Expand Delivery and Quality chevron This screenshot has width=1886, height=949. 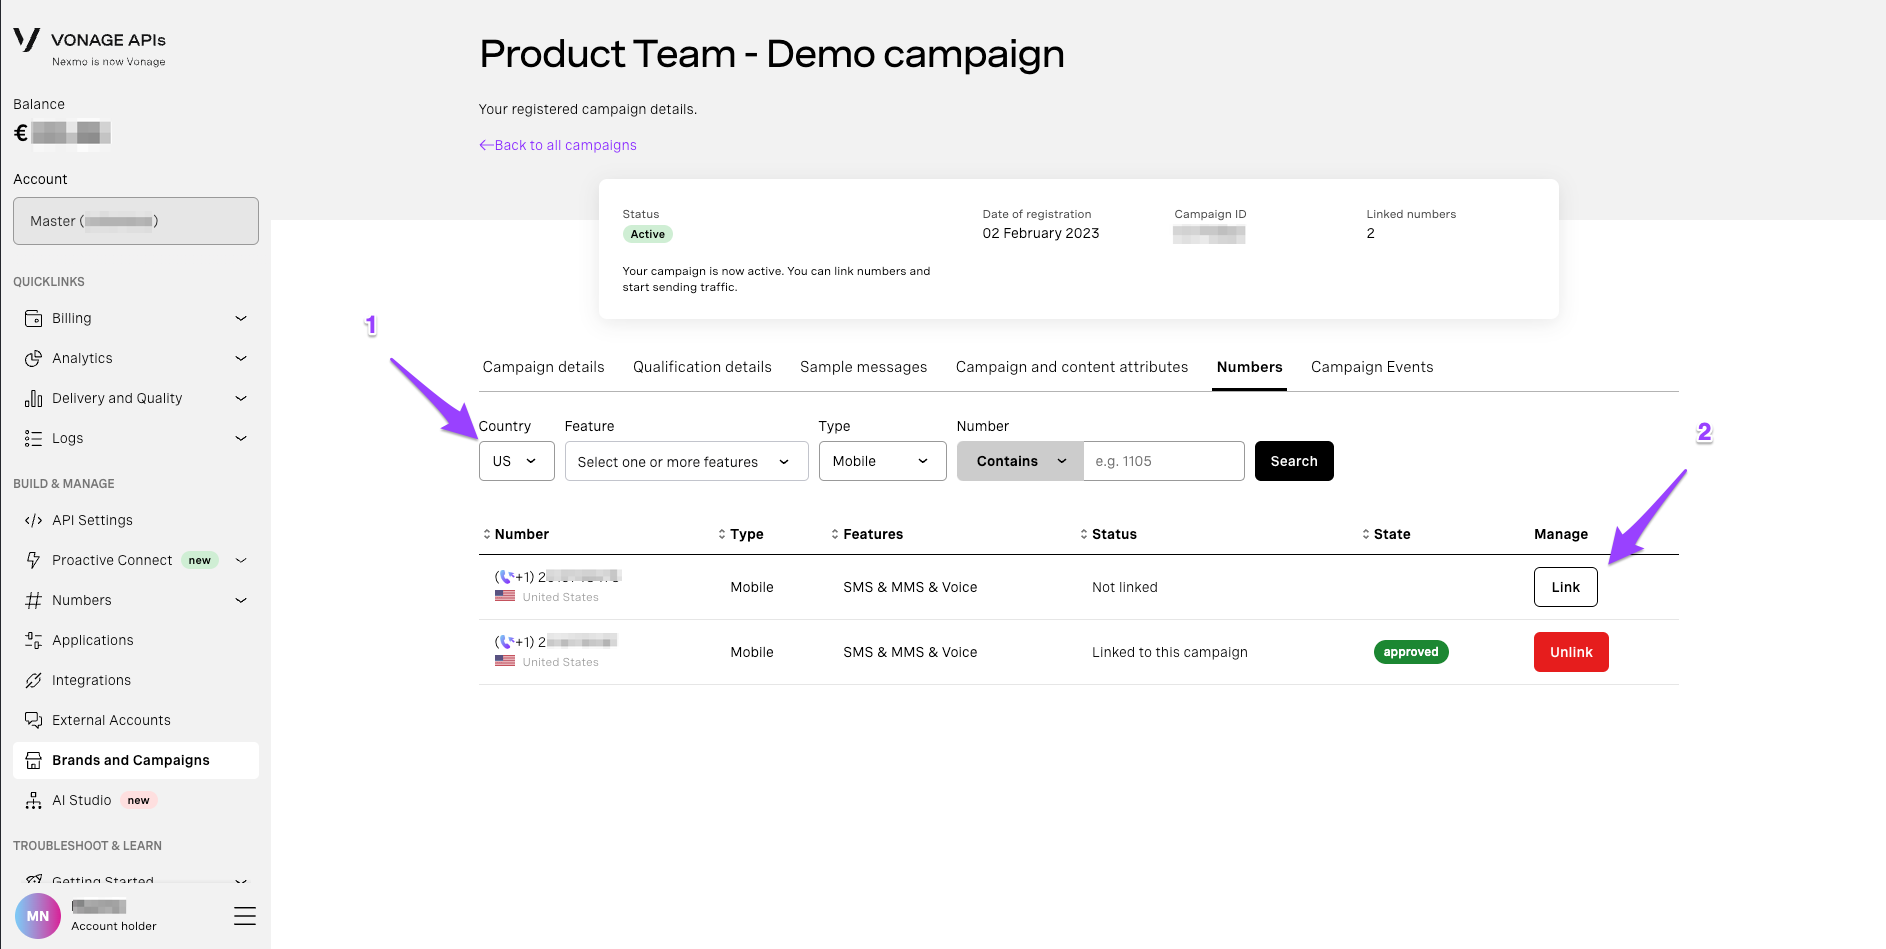click(x=241, y=398)
